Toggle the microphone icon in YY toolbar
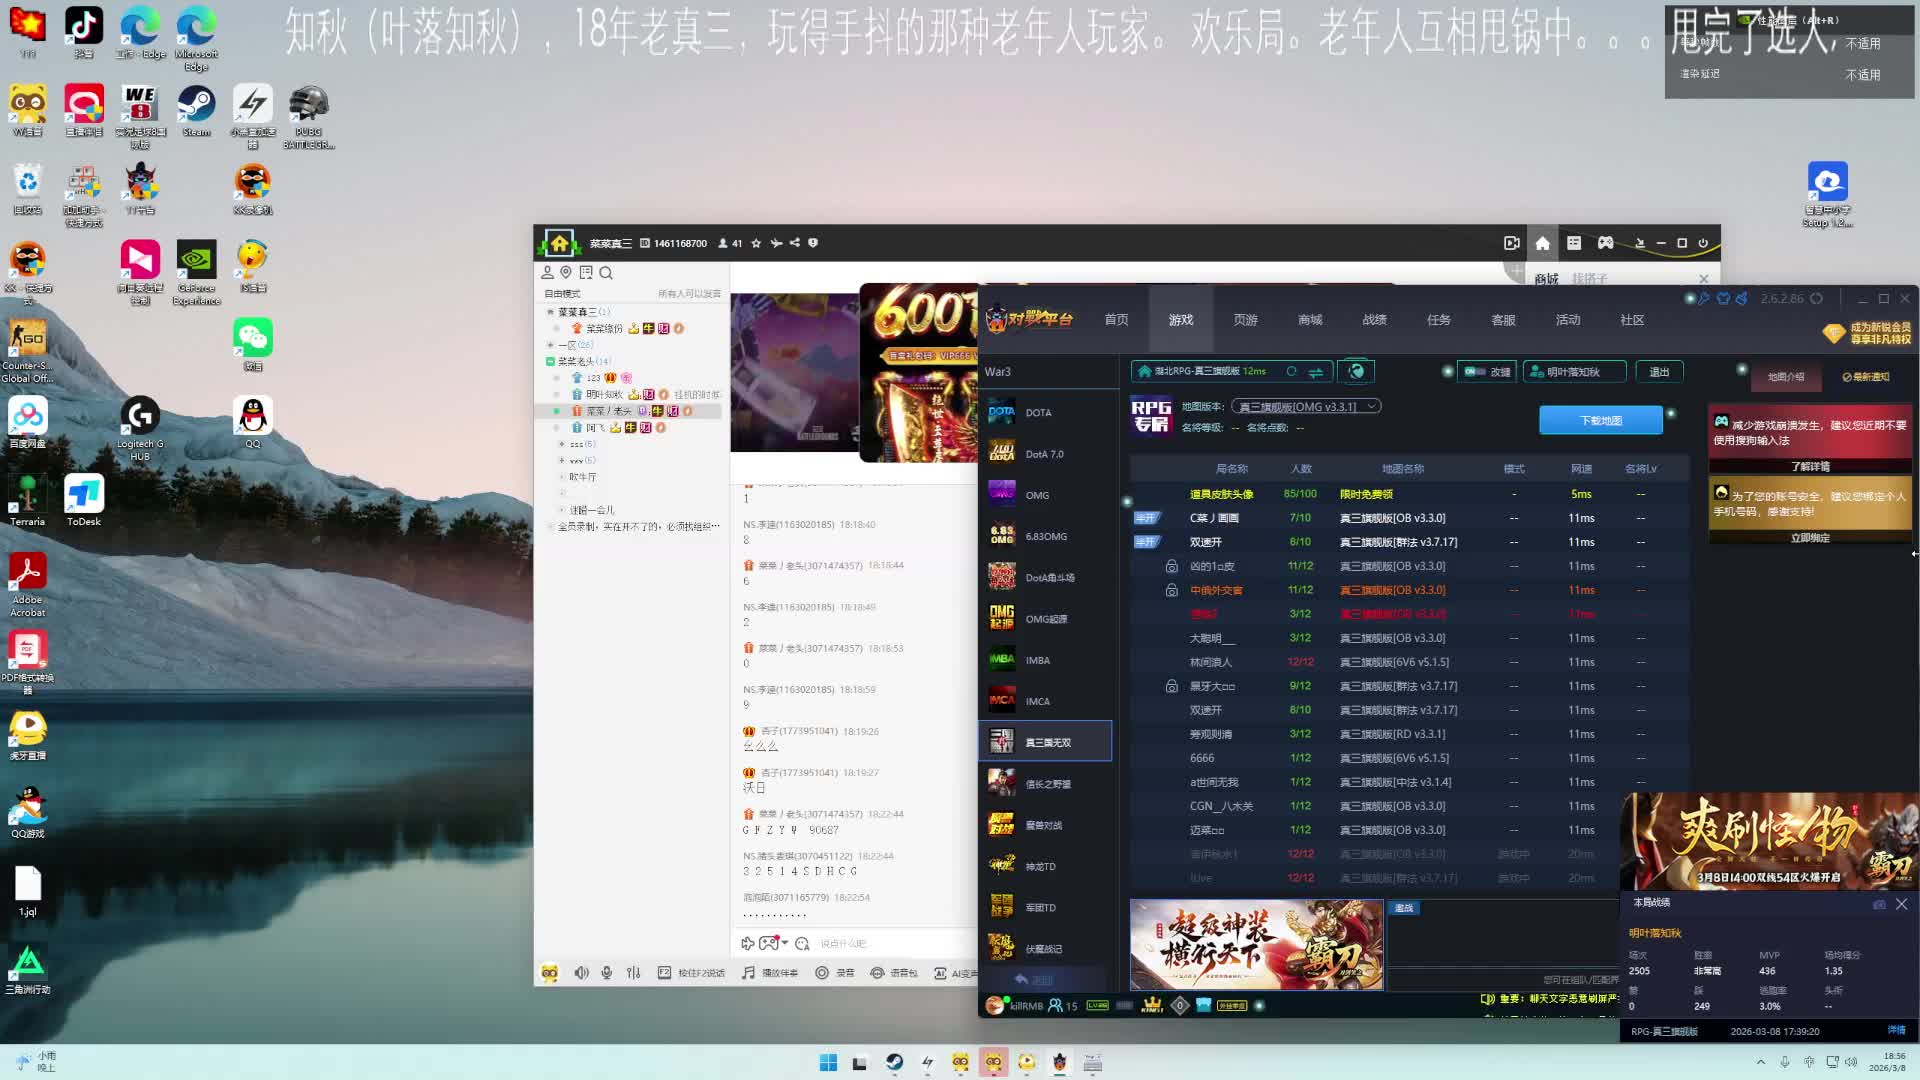The width and height of the screenshot is (1920, 1080). pos(607,973)
